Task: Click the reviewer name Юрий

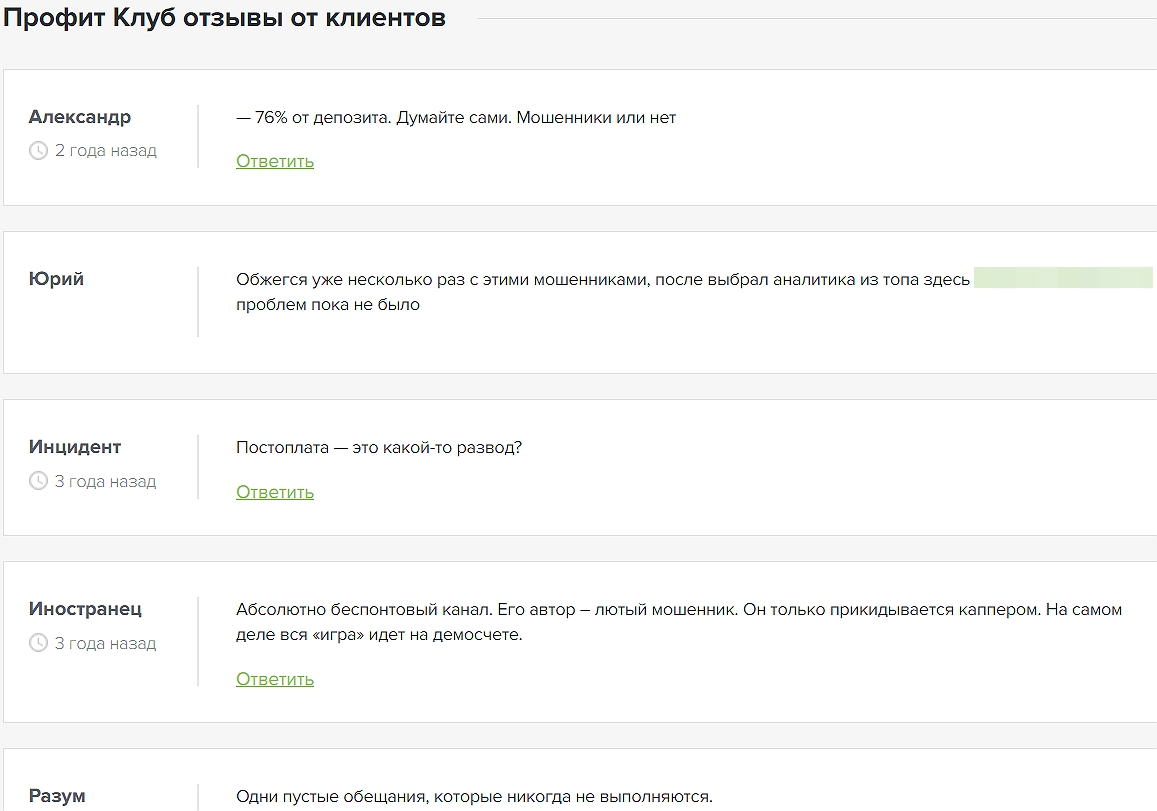Action: pos(57,279)
